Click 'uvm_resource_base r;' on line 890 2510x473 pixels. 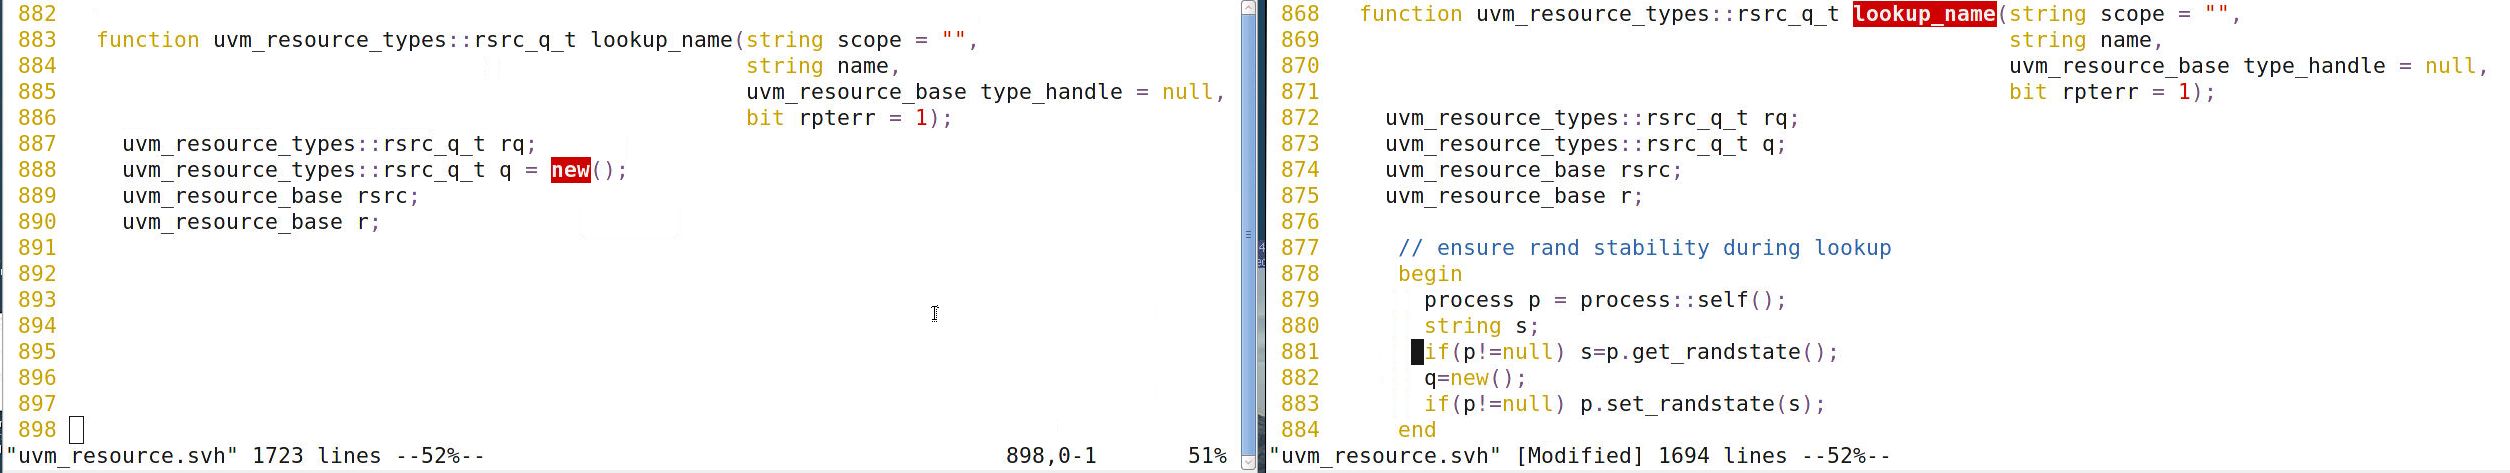pyautogui.click(x=252, y=222)
